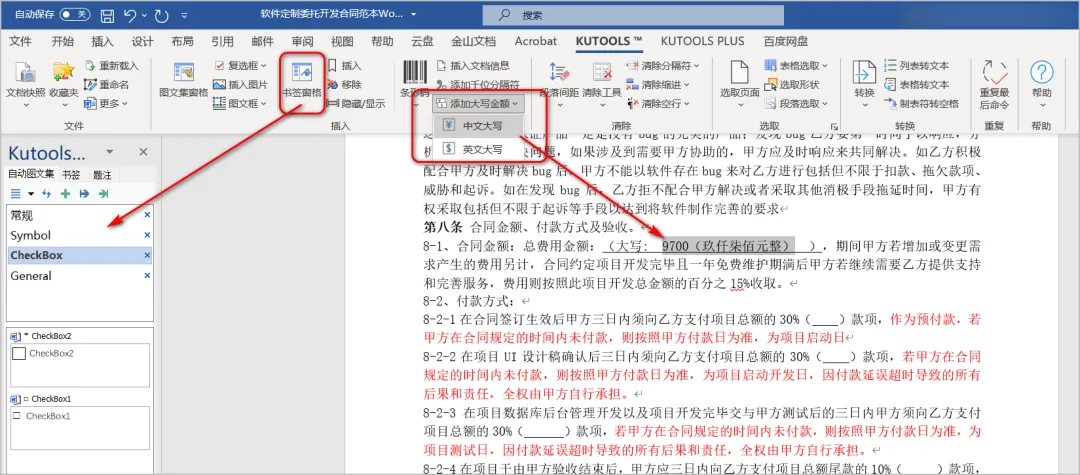Click the Redo circular arrow icon
1080x475 pixels.
click(x=163, y=14)
